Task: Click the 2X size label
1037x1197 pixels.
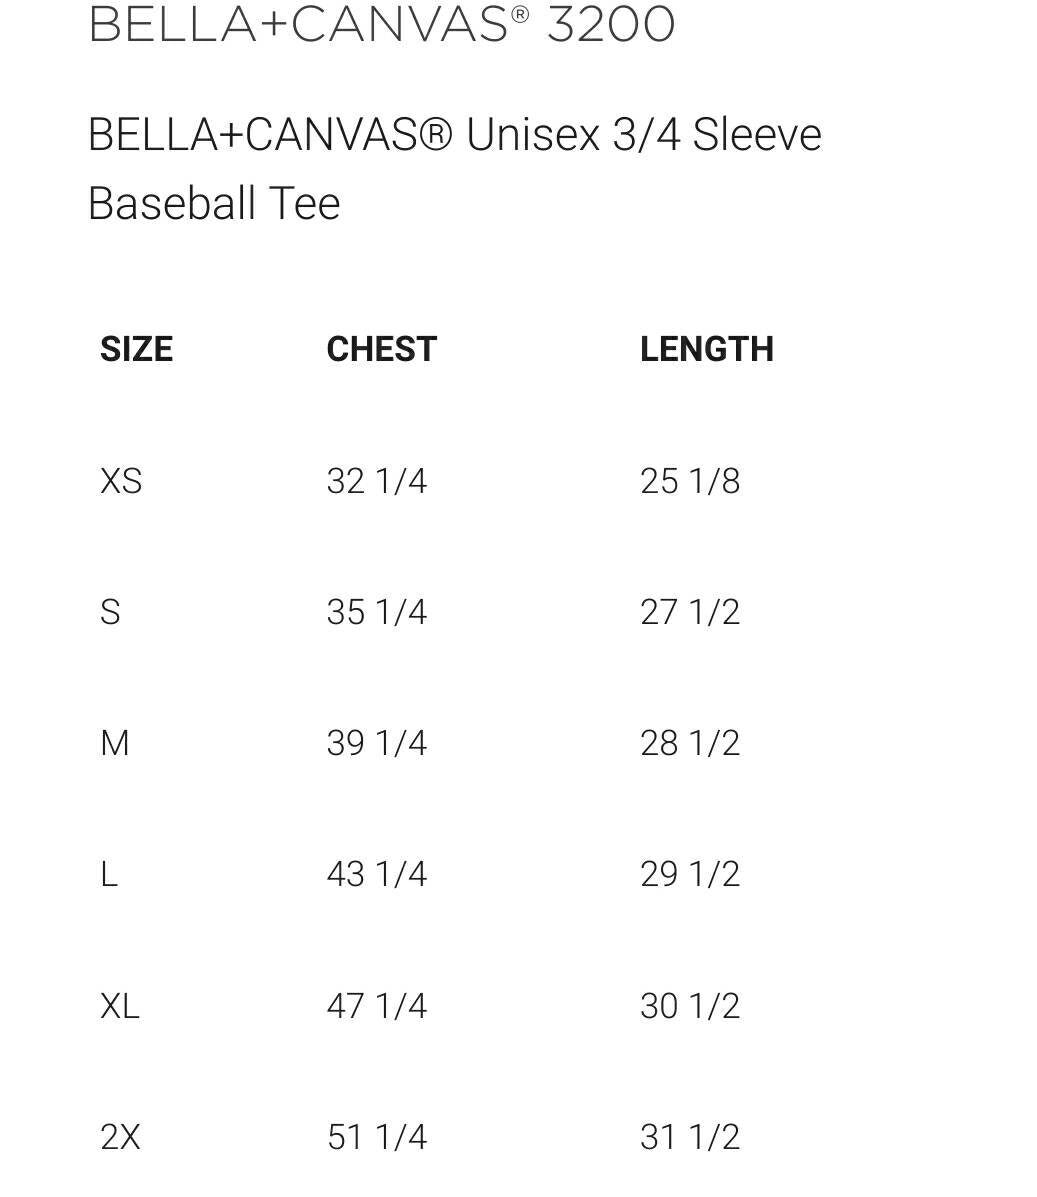Action: pyautogui.click(x=120, y=1137)
